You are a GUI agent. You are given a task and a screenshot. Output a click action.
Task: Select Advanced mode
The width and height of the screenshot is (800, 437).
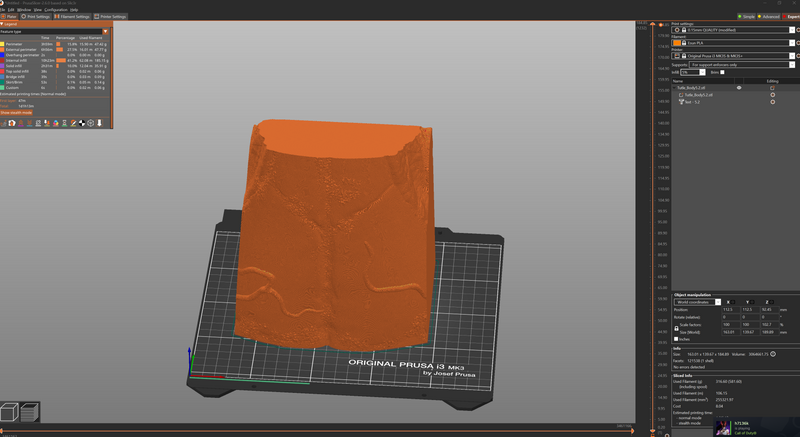[768, 16]
